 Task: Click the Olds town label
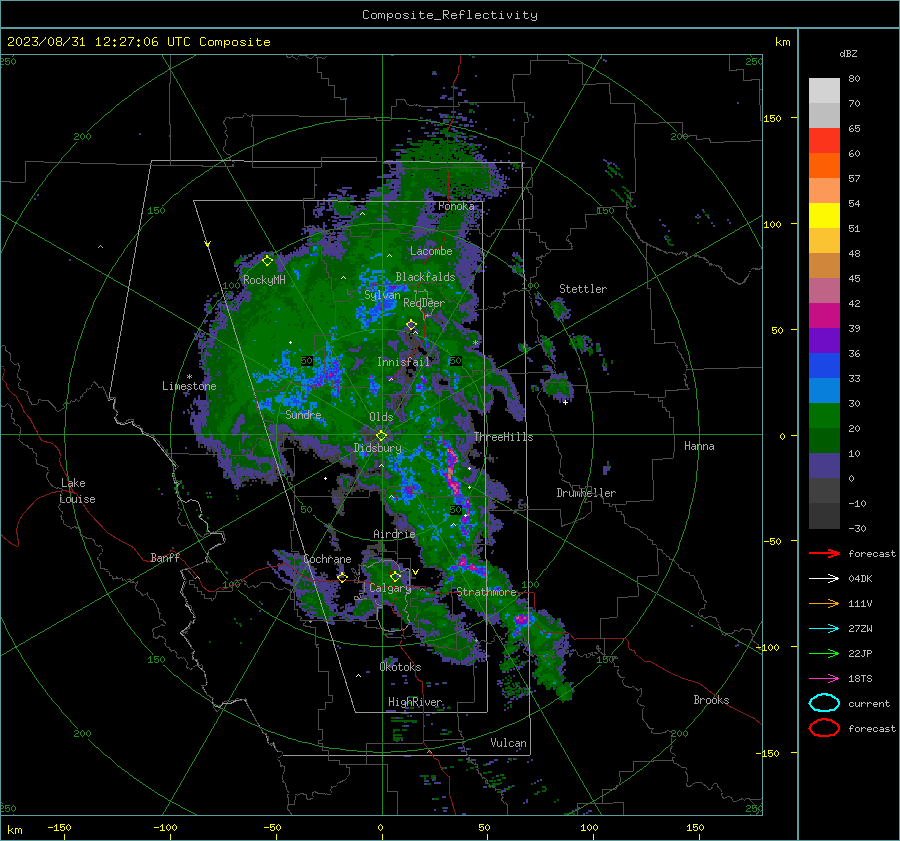[x=381, y=417]
